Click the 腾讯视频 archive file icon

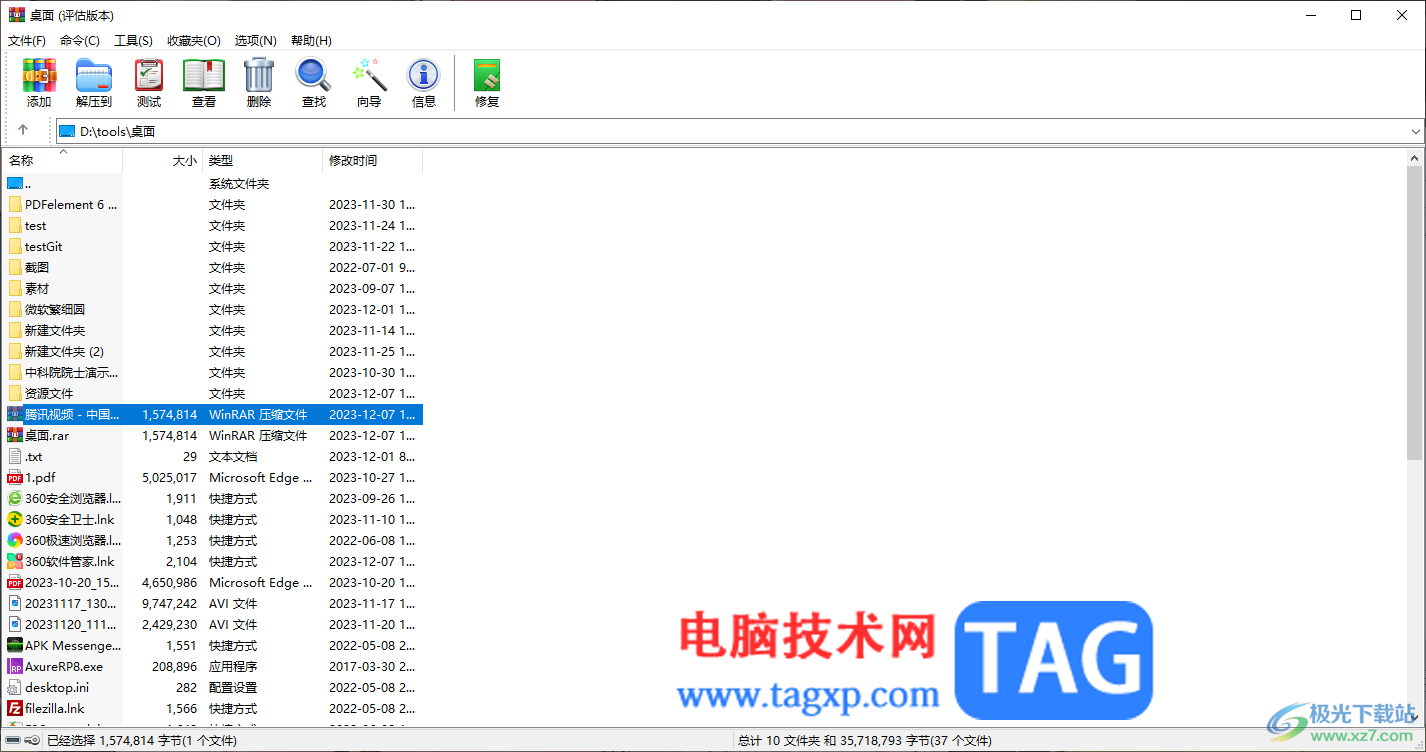click(15, 414)
